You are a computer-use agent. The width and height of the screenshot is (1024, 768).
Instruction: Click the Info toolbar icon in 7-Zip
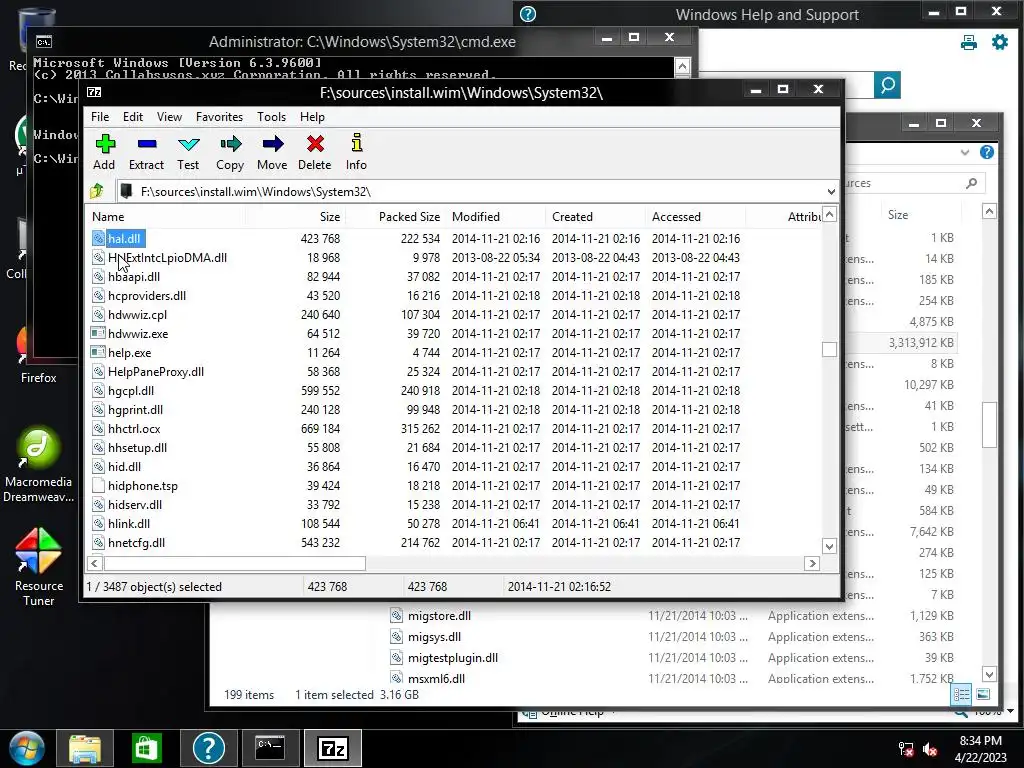[357, 143]
